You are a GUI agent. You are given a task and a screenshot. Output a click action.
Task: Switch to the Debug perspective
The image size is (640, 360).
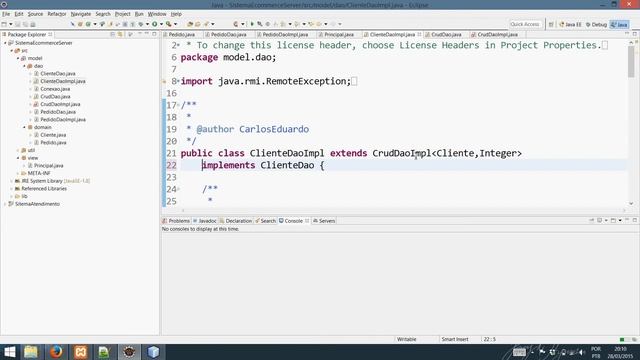point(596,24)
